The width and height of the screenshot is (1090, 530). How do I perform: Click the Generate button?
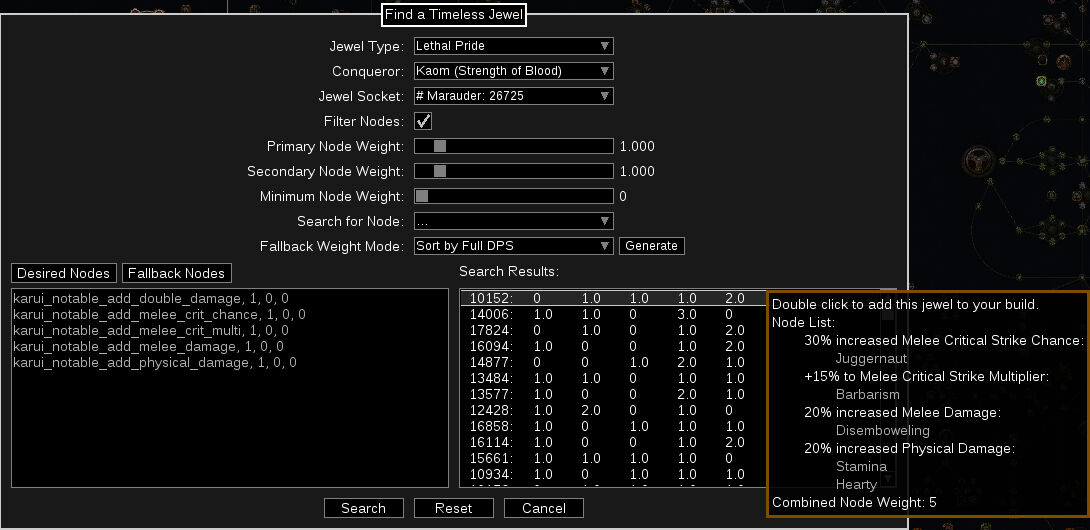651,246
